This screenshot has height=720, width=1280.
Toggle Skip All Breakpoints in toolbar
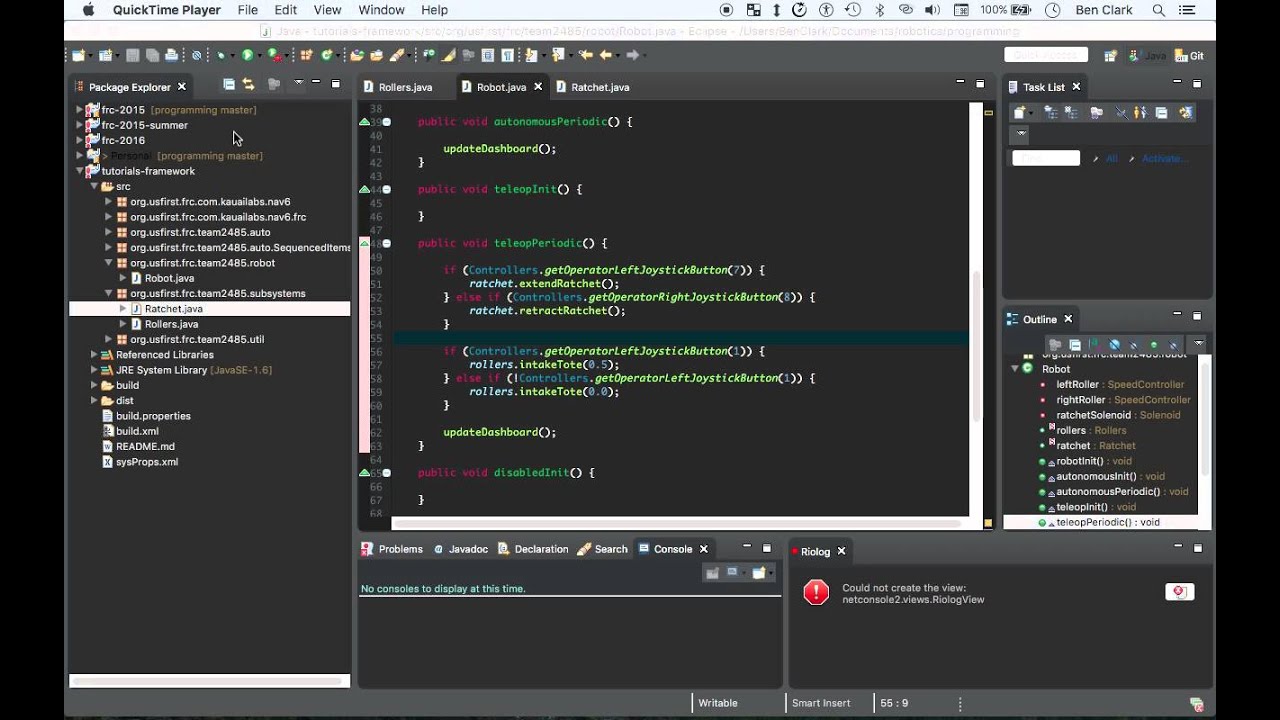(x=196, y=55)
